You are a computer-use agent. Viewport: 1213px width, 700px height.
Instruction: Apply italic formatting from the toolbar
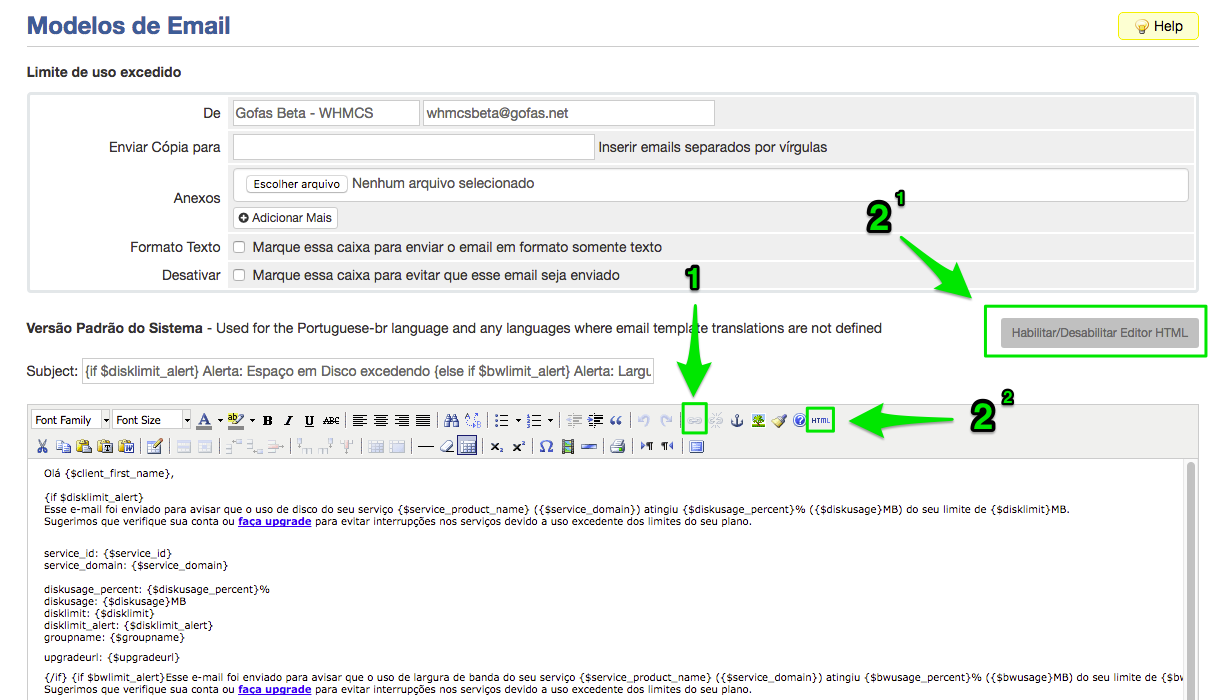pos(289,421)
